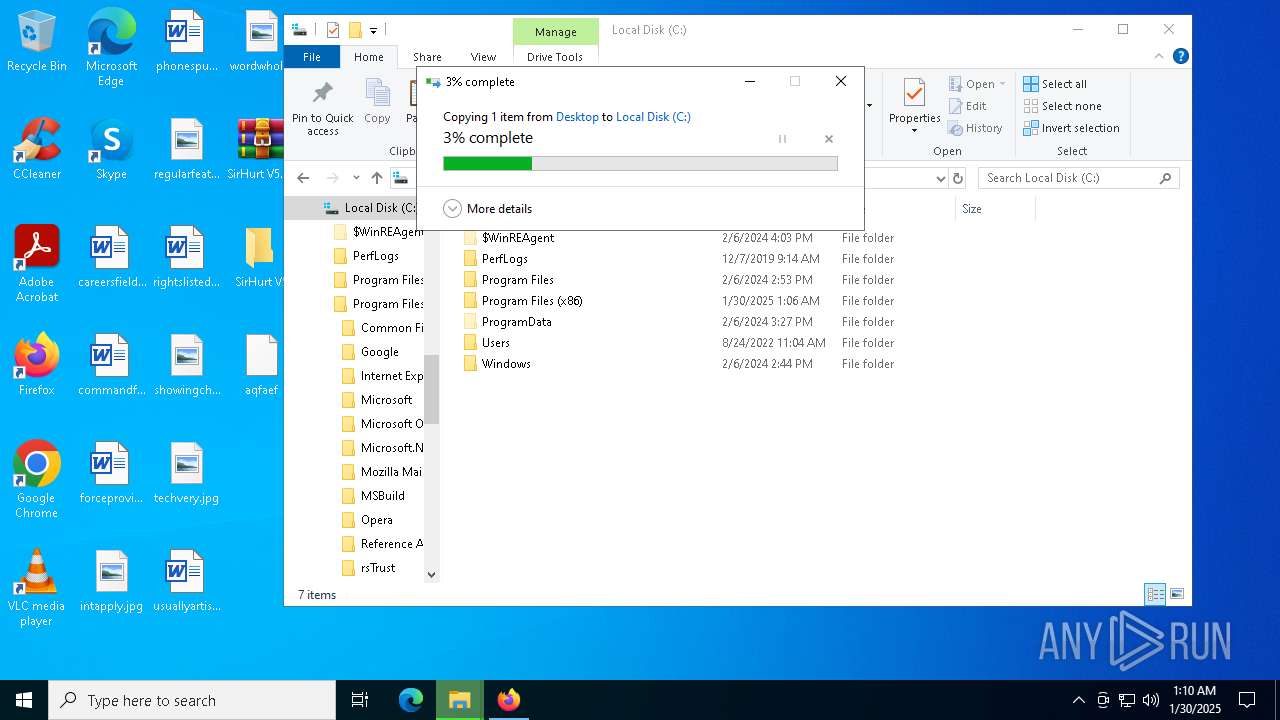Screen dimensions: 1280x720
Task: Click the Forward navigation arrow
Action: click(332, 178)
